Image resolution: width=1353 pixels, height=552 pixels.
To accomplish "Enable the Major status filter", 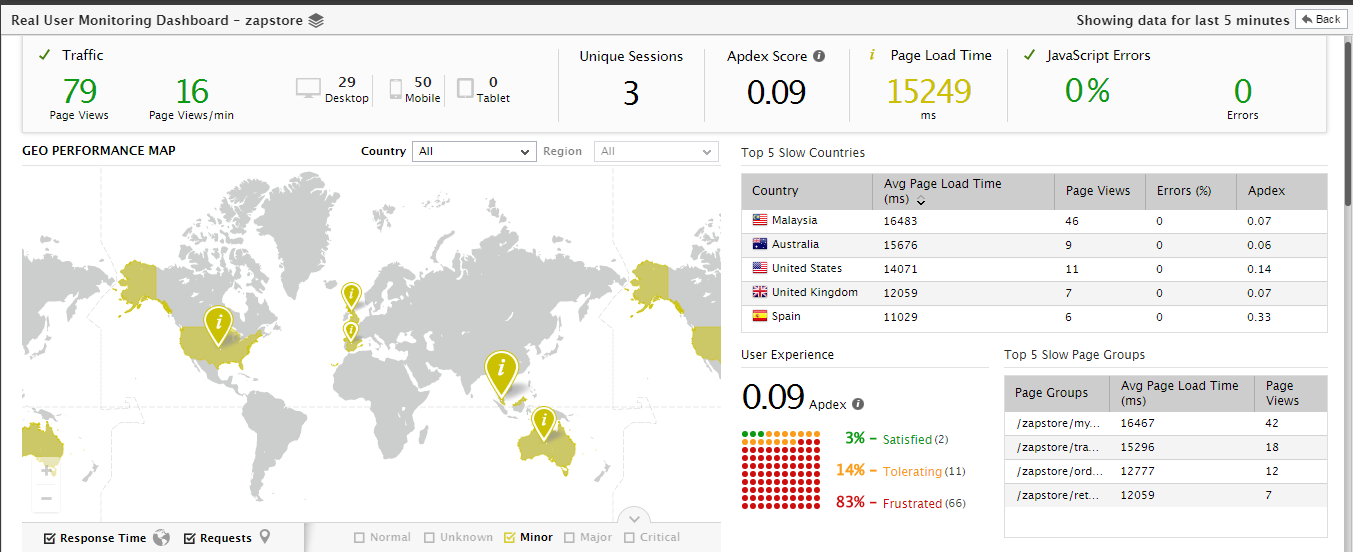I will (569, 538).
